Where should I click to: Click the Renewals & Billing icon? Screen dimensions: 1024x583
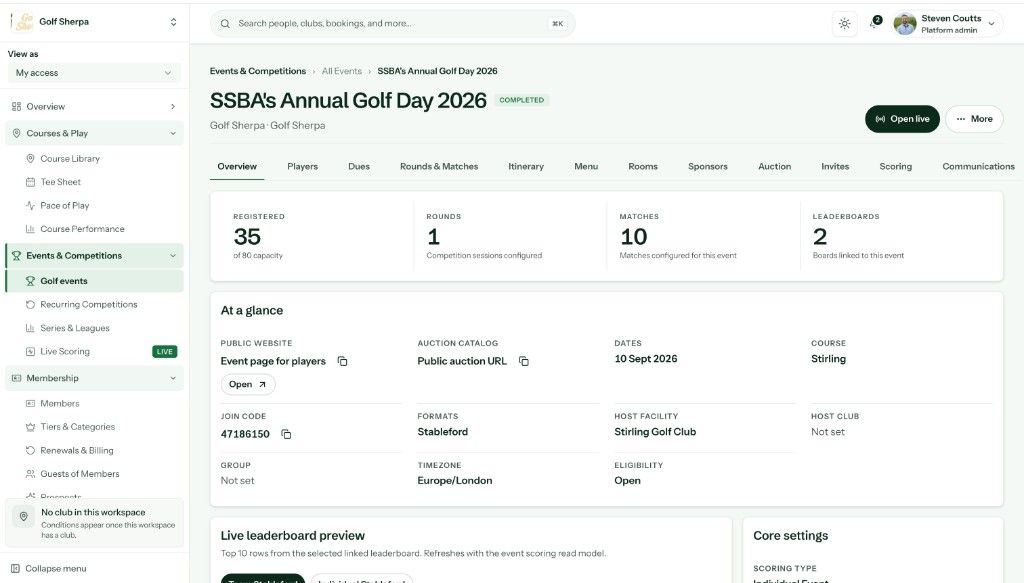click(30, 450)
